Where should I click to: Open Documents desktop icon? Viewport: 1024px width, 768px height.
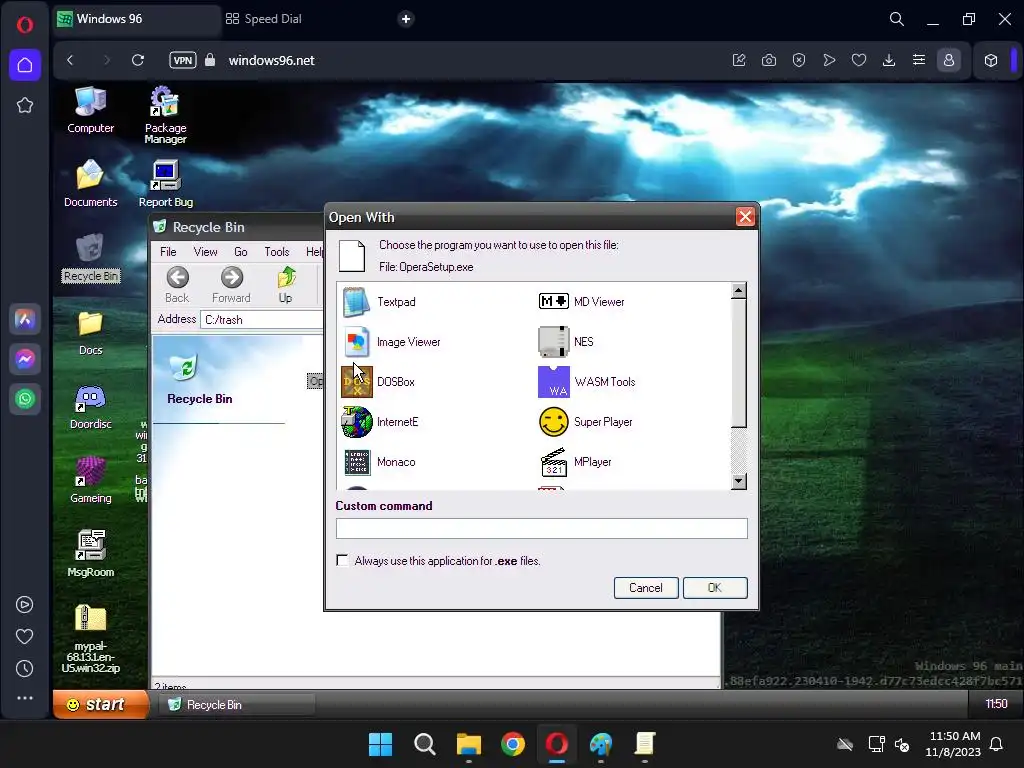tap(90, 184)
